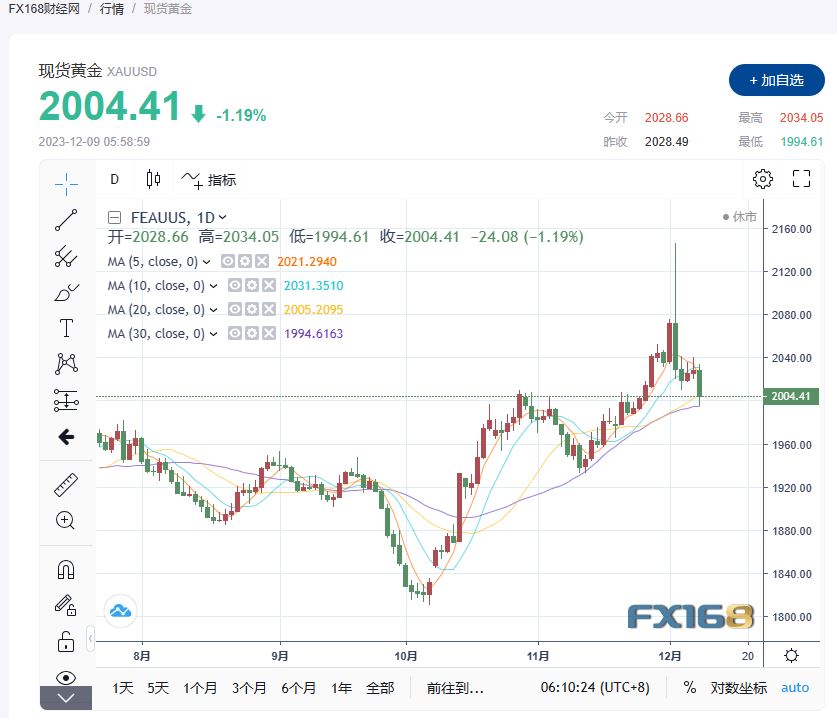Enable the magnet snapping mode
Image resolution: width=837 pixels, height=718 pixels.
[x=66, y=569]
